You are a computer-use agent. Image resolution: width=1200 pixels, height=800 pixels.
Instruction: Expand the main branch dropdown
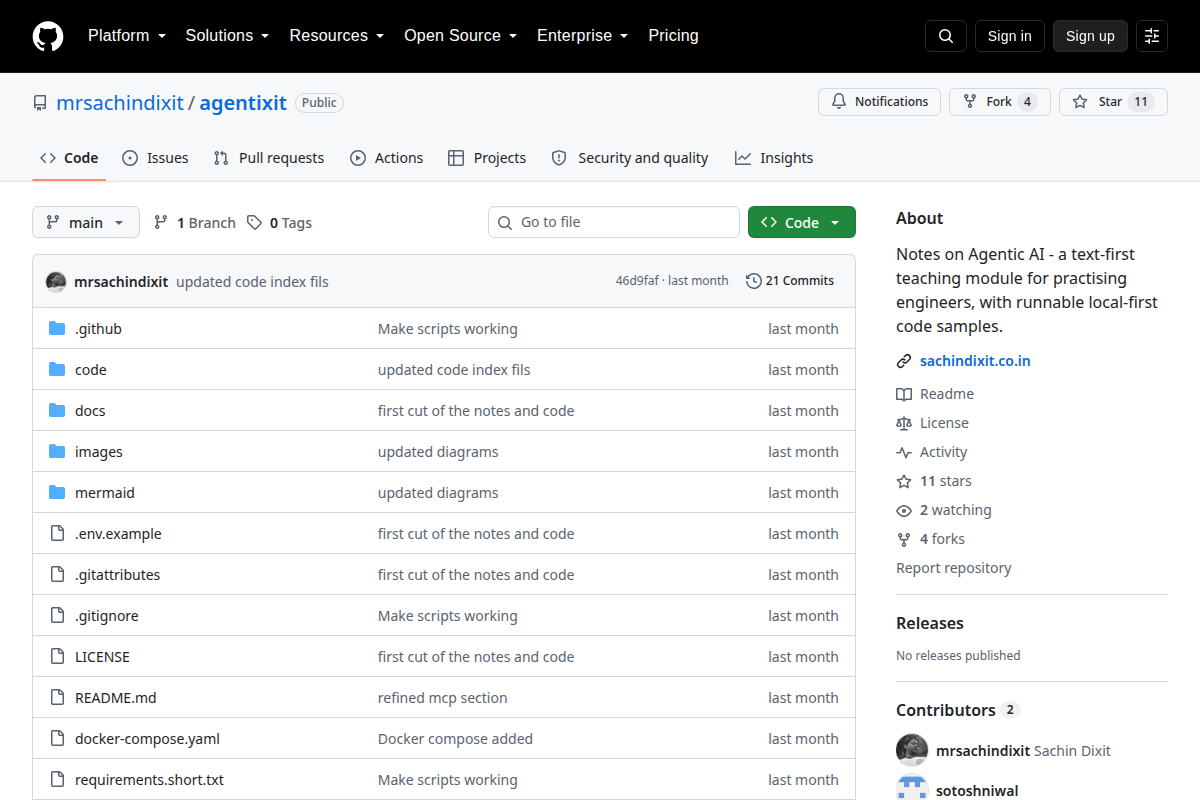pyautogui.click(x=86, y=222)
